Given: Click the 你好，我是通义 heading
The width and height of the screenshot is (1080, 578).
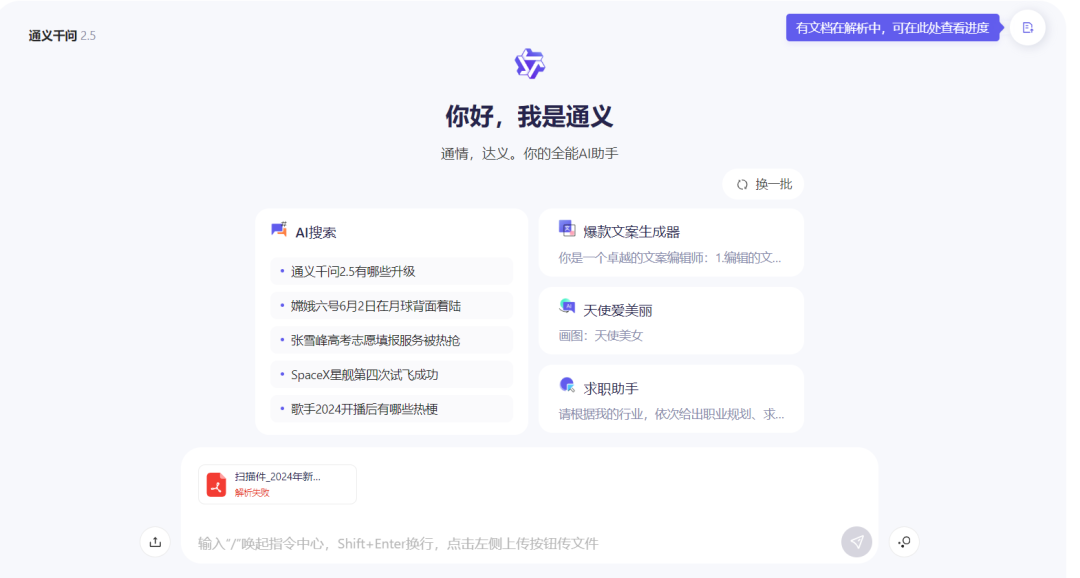Looking at the screenshot, I should (529, 116).
